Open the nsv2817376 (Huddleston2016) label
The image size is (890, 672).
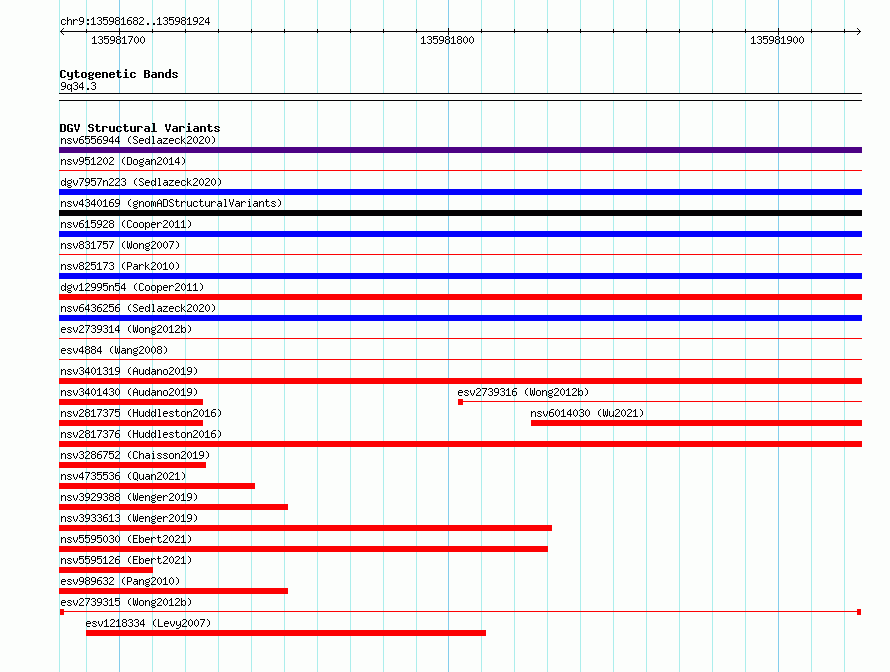[141, 434]
